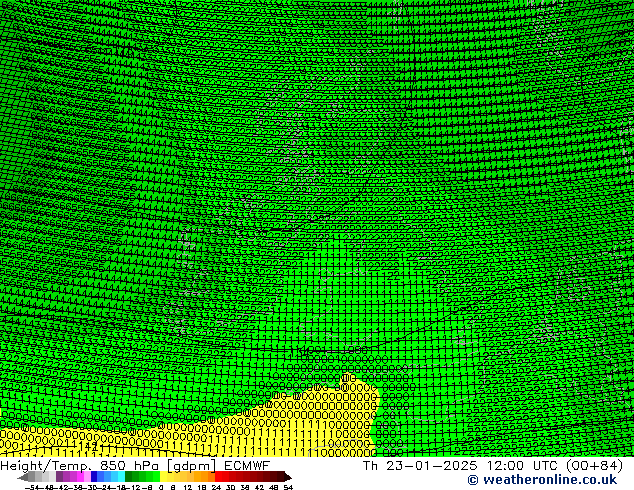Click the left gray arrow end of color scale
The height and width of the screenshot is (490, 634).
(23, 477)
